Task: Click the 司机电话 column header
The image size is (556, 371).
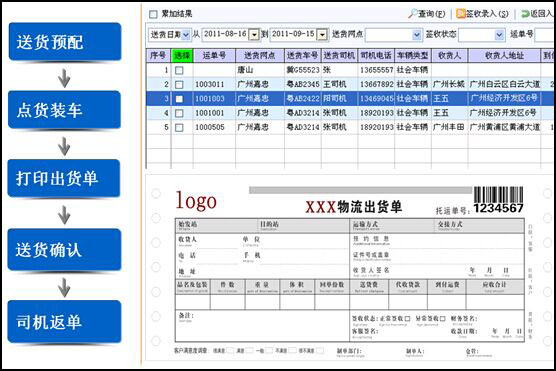Action: [376, 55]
